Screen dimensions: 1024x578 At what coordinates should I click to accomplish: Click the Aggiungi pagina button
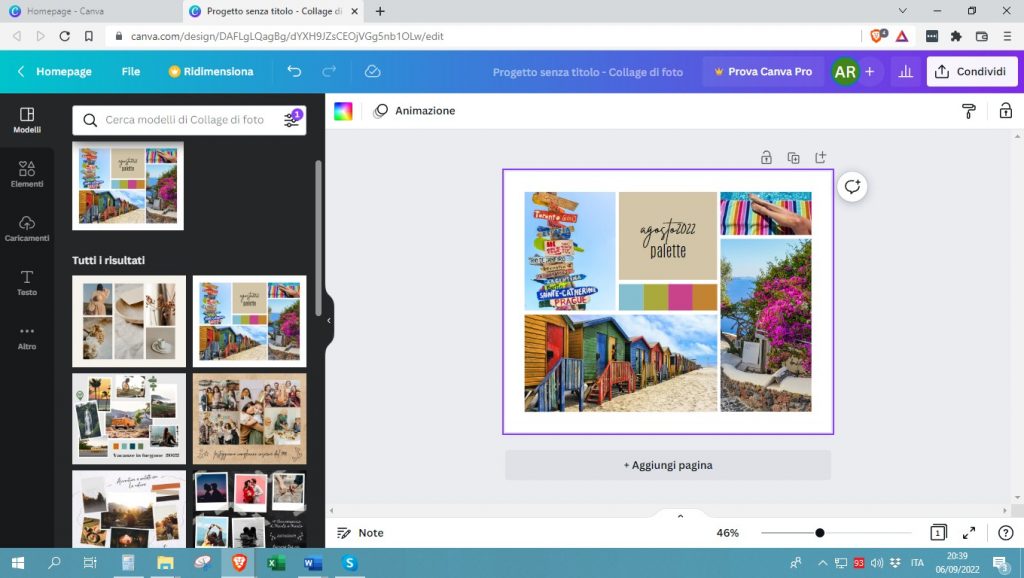pos(667,465)
